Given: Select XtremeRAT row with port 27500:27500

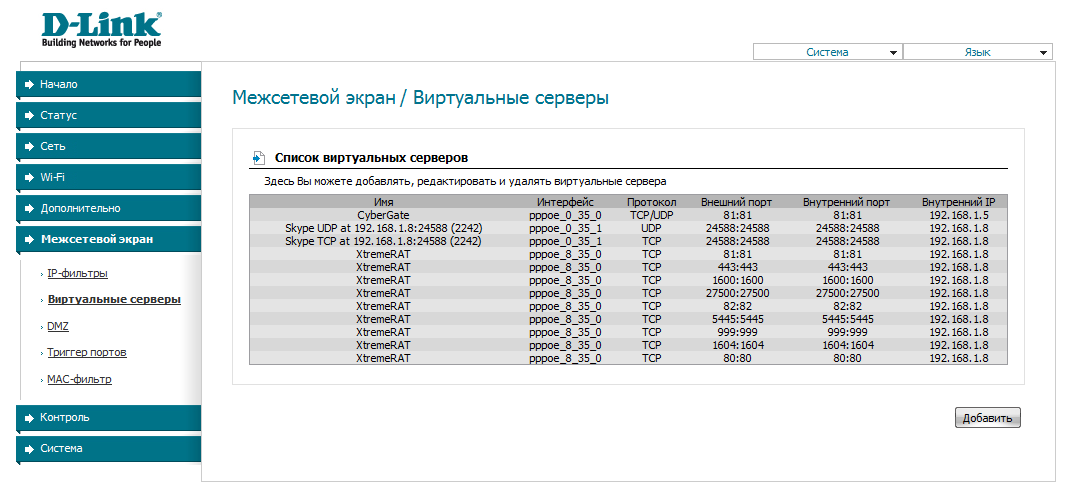Looking at the screenshot, I should click(628, 293).
